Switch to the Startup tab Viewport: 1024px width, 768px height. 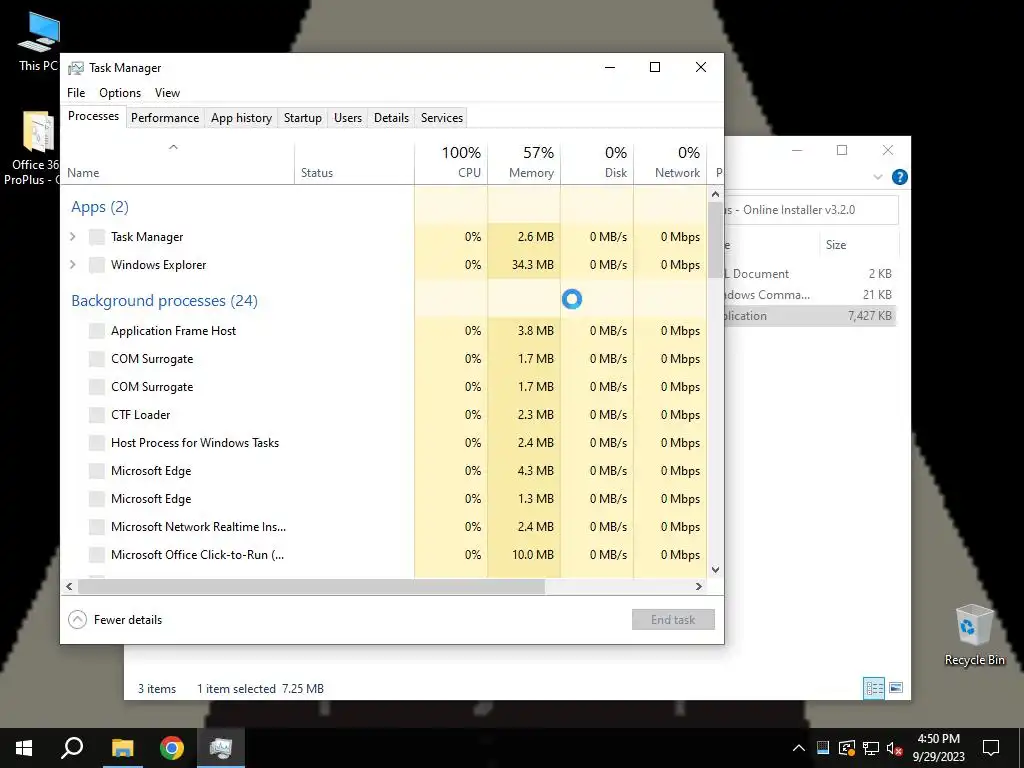(x=302, y=118)
